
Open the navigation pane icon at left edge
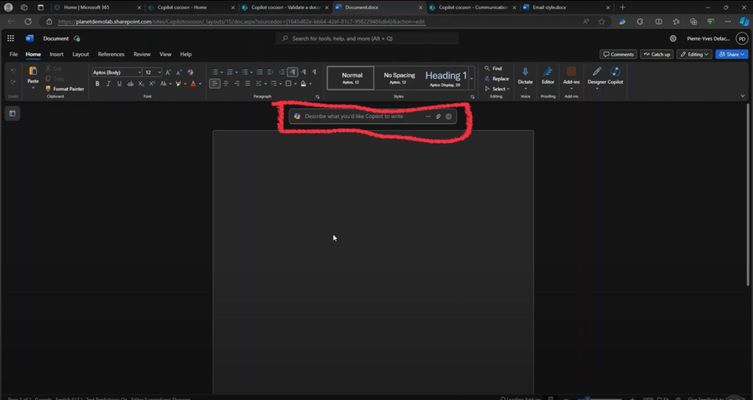(x=12, y=113)
